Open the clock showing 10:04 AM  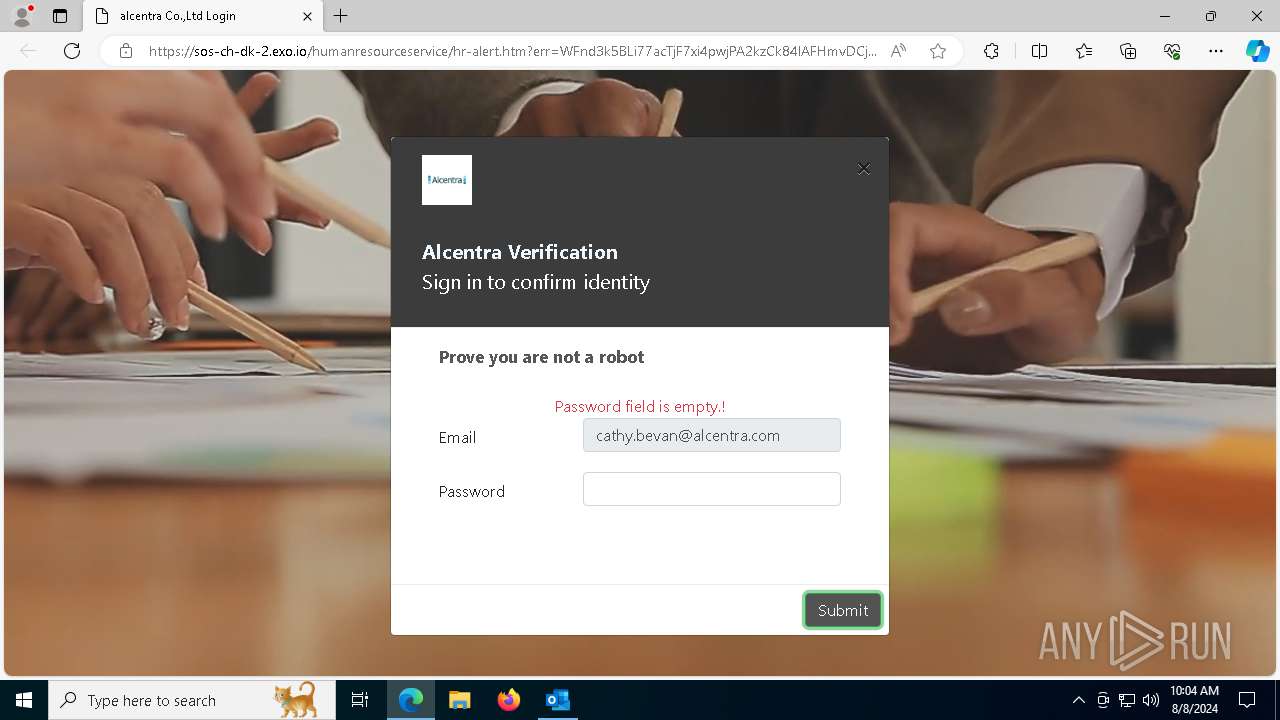click(1194, 700)
